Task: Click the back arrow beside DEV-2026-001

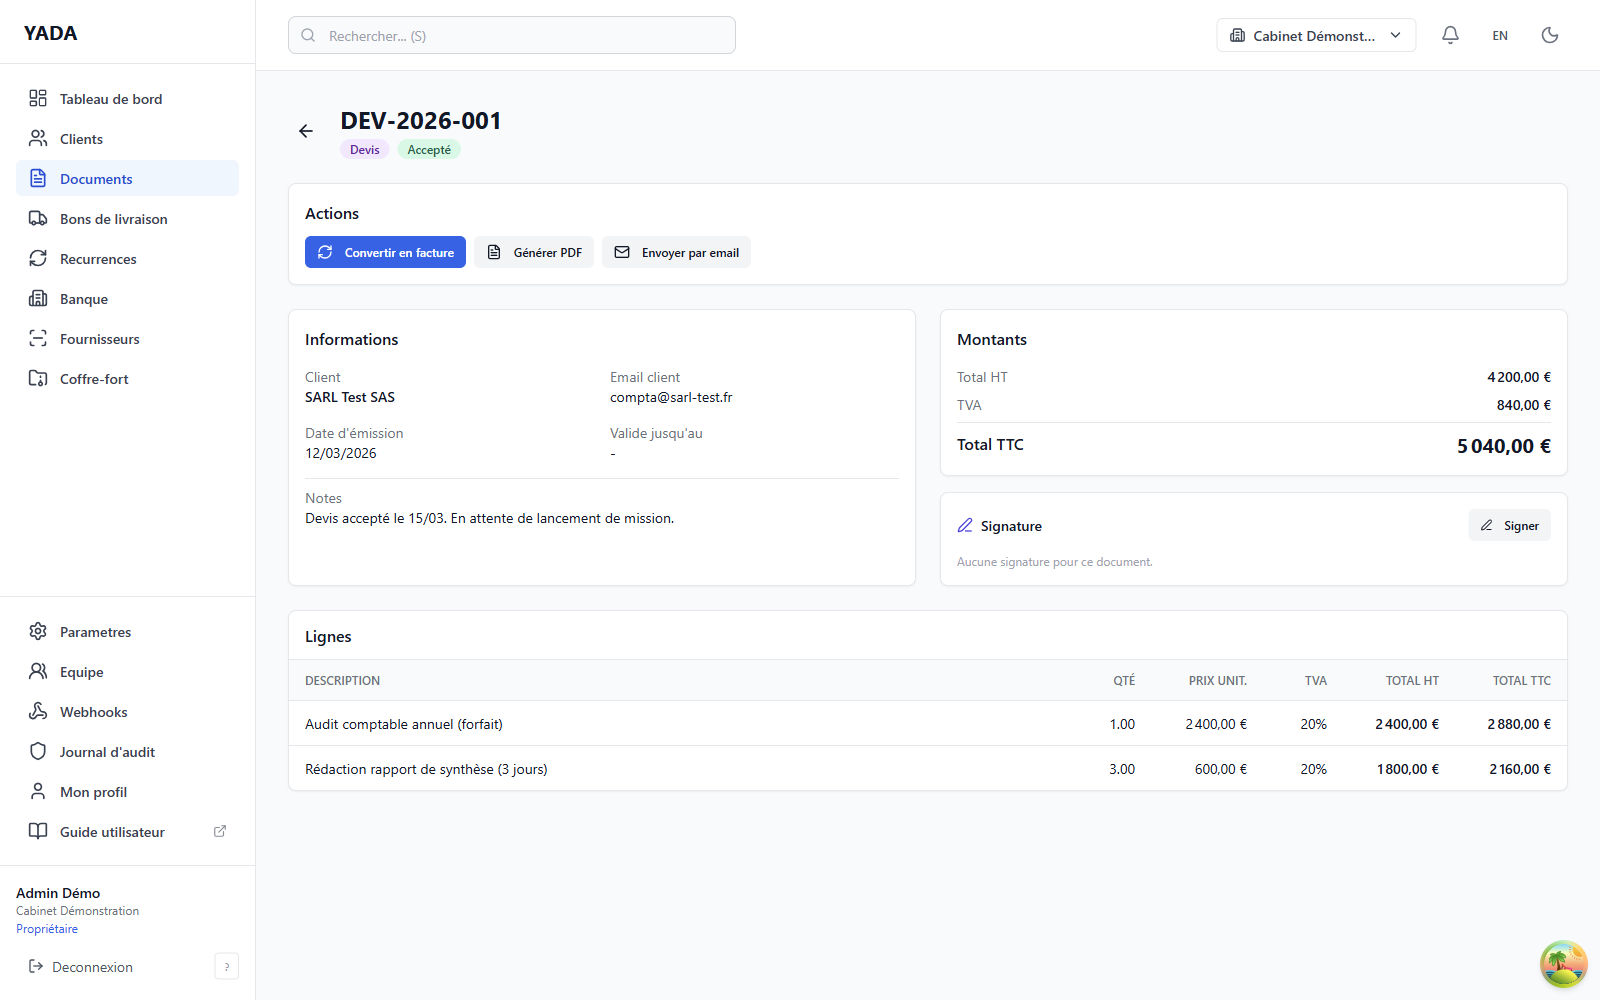Action: (306, 131)
